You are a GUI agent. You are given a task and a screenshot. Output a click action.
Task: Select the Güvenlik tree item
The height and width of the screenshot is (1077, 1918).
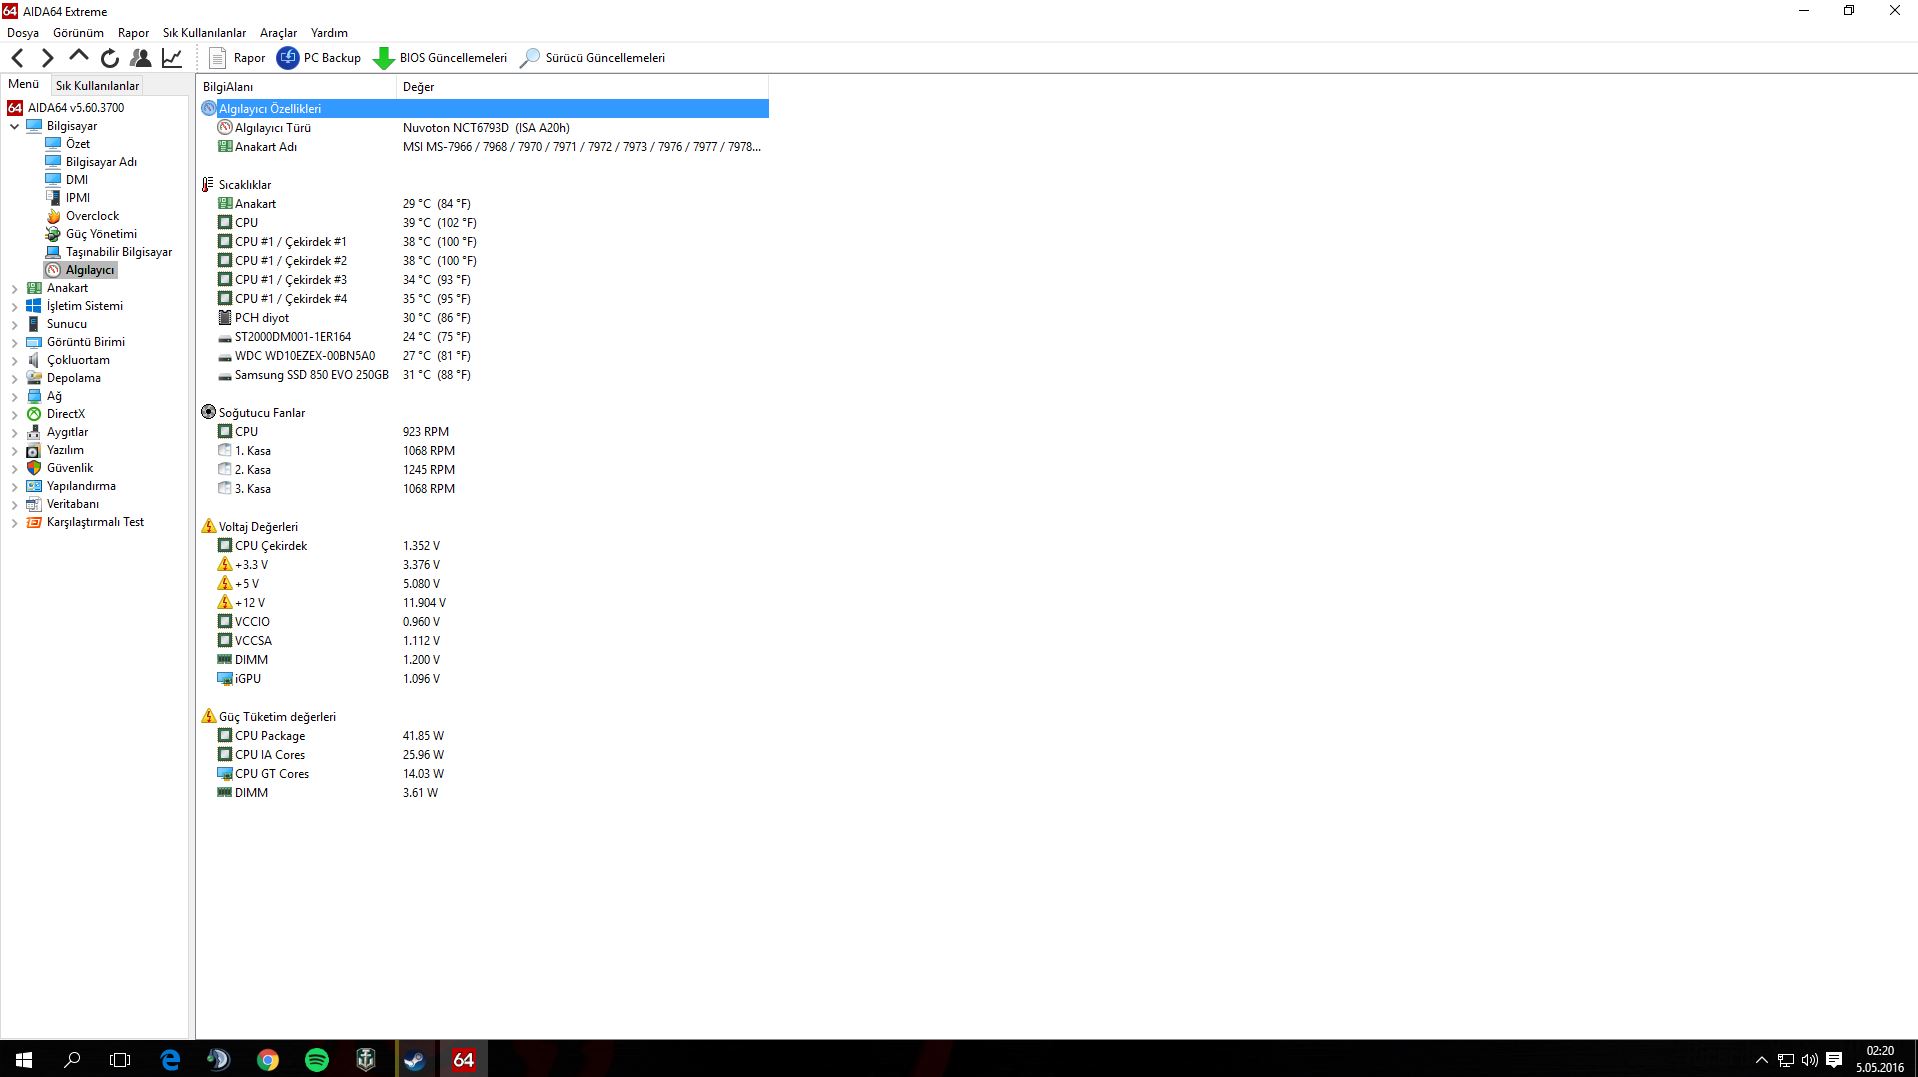(69, 468)
